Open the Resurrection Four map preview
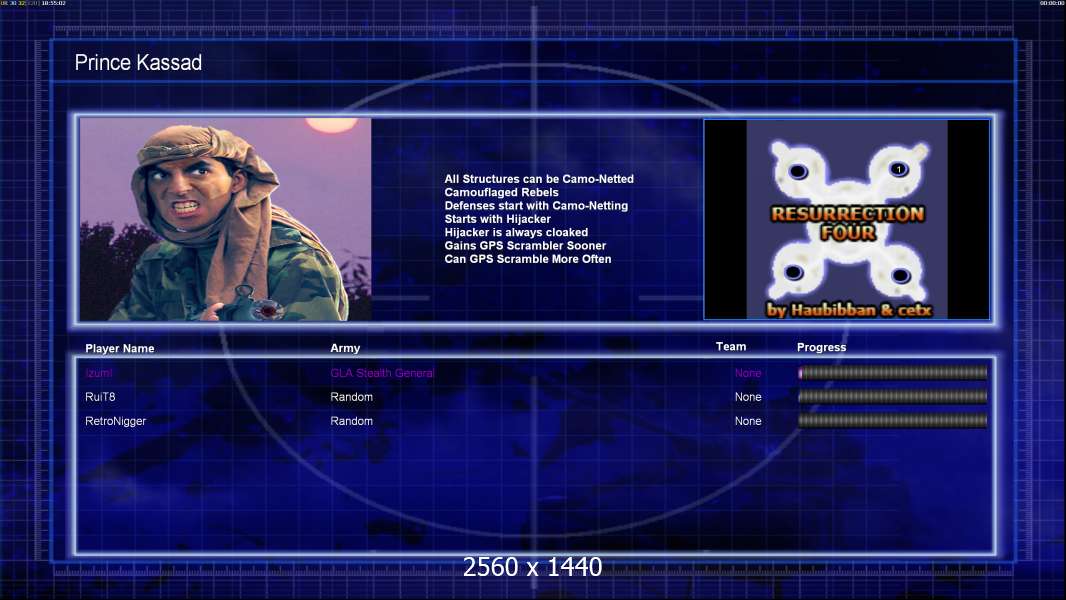This screenshot has height=600, width=1066. (x=846, y=219)
